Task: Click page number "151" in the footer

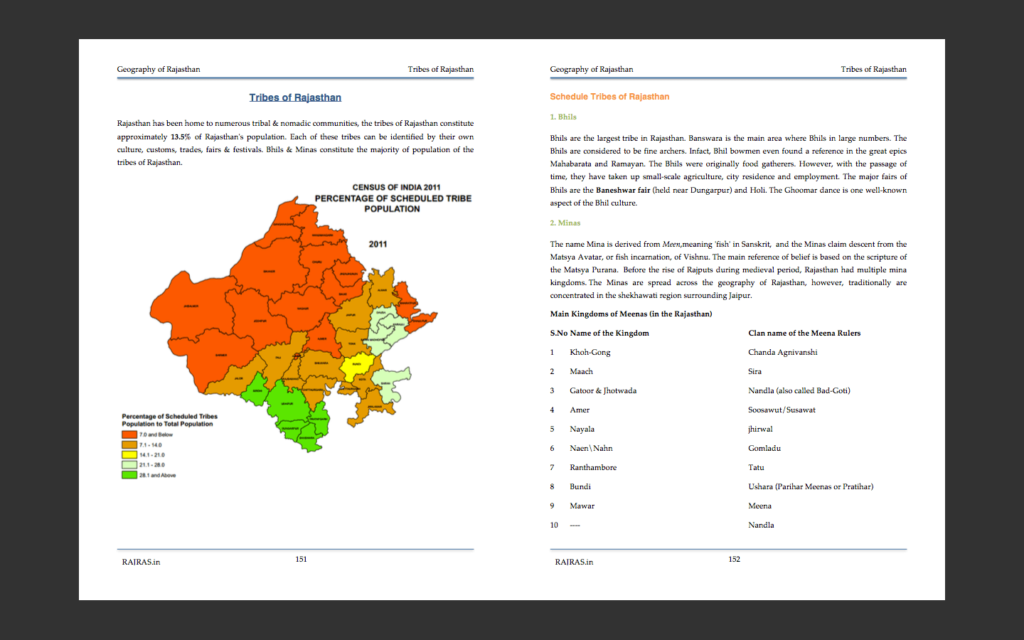Action: [301, 559]
